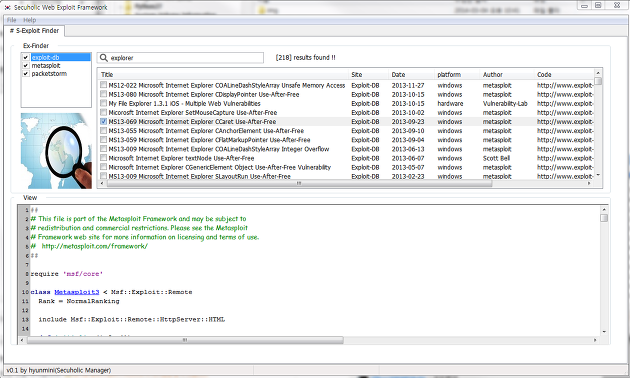This screenshot has height=378, width=630.
Task: Click the code URL in MS12-022 row
Action: [565, 85]
